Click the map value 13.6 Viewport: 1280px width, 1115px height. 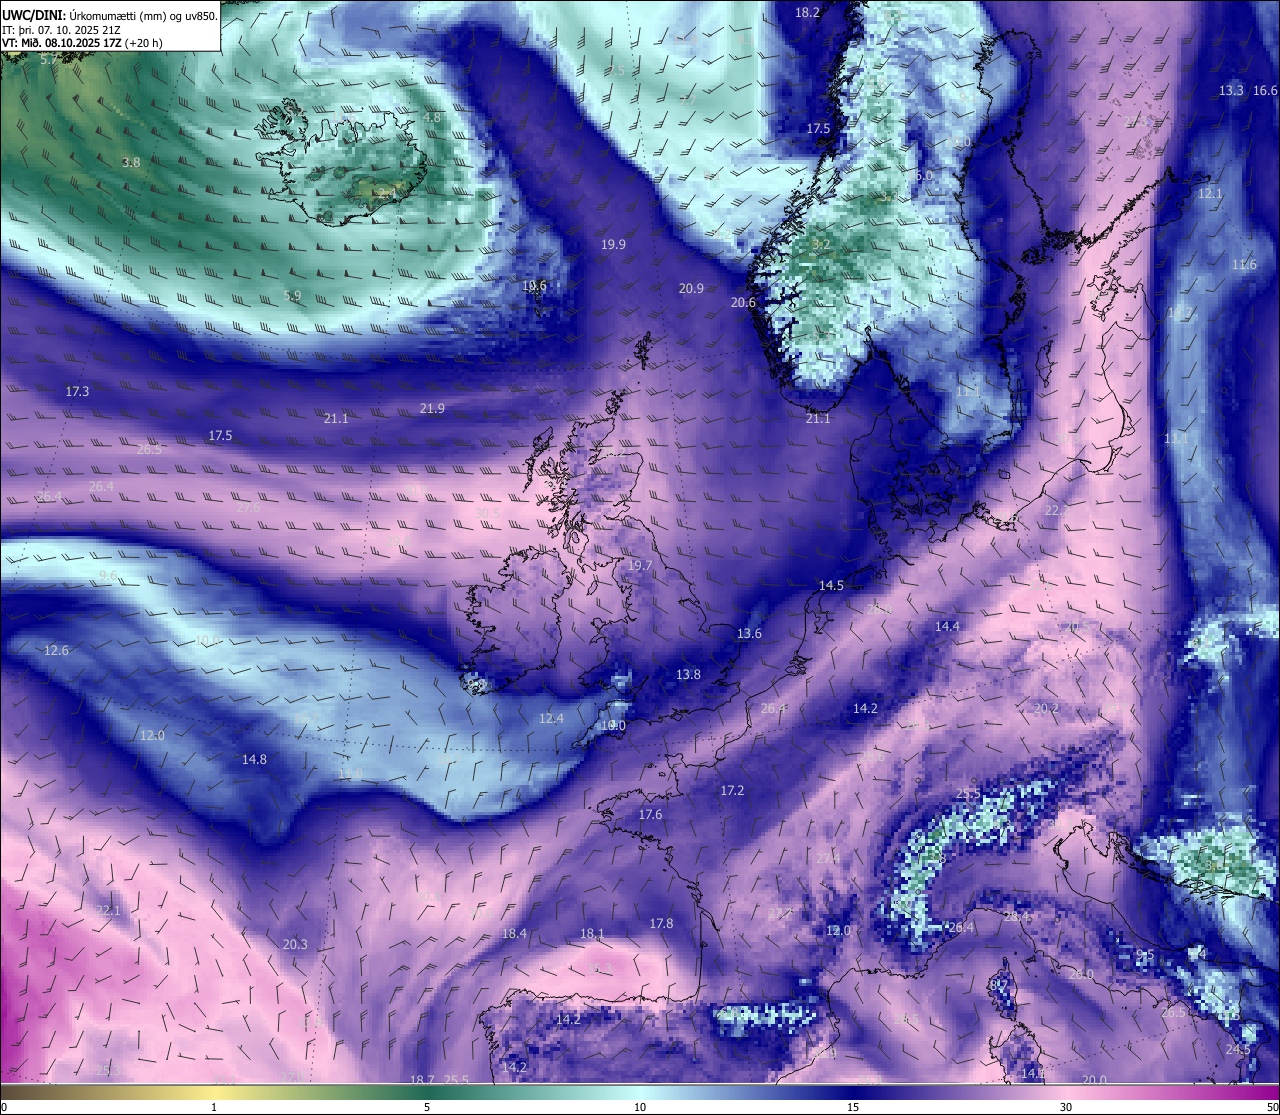click(x=749, y=634)
